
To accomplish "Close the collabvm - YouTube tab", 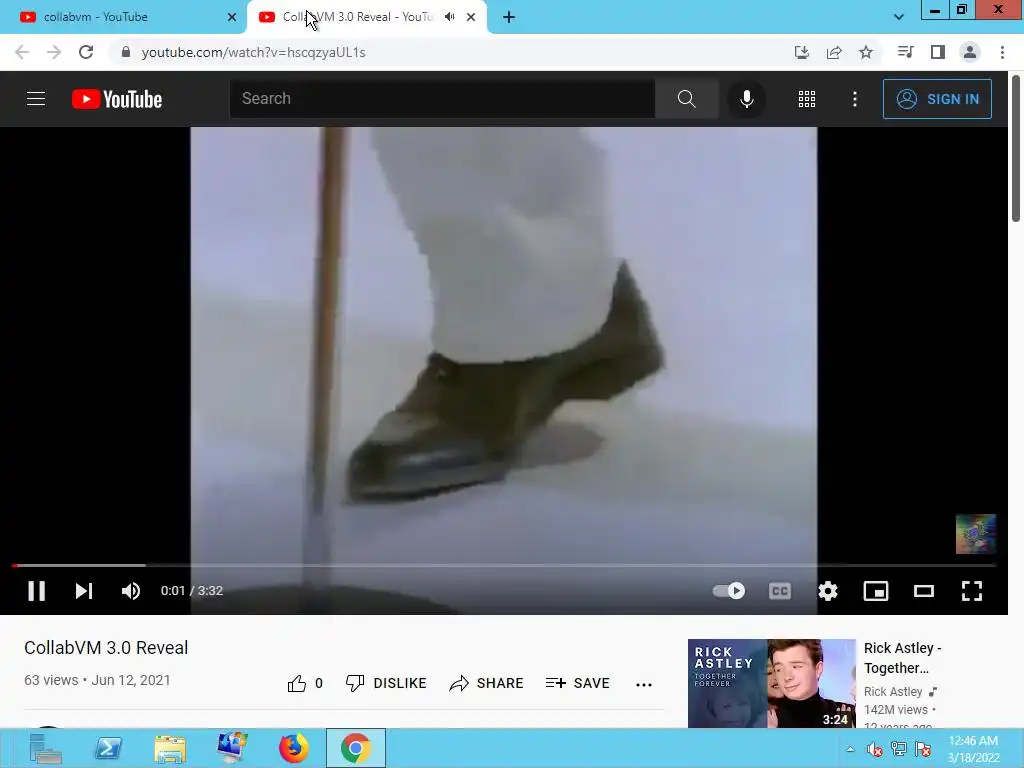I will coord(232,17).
